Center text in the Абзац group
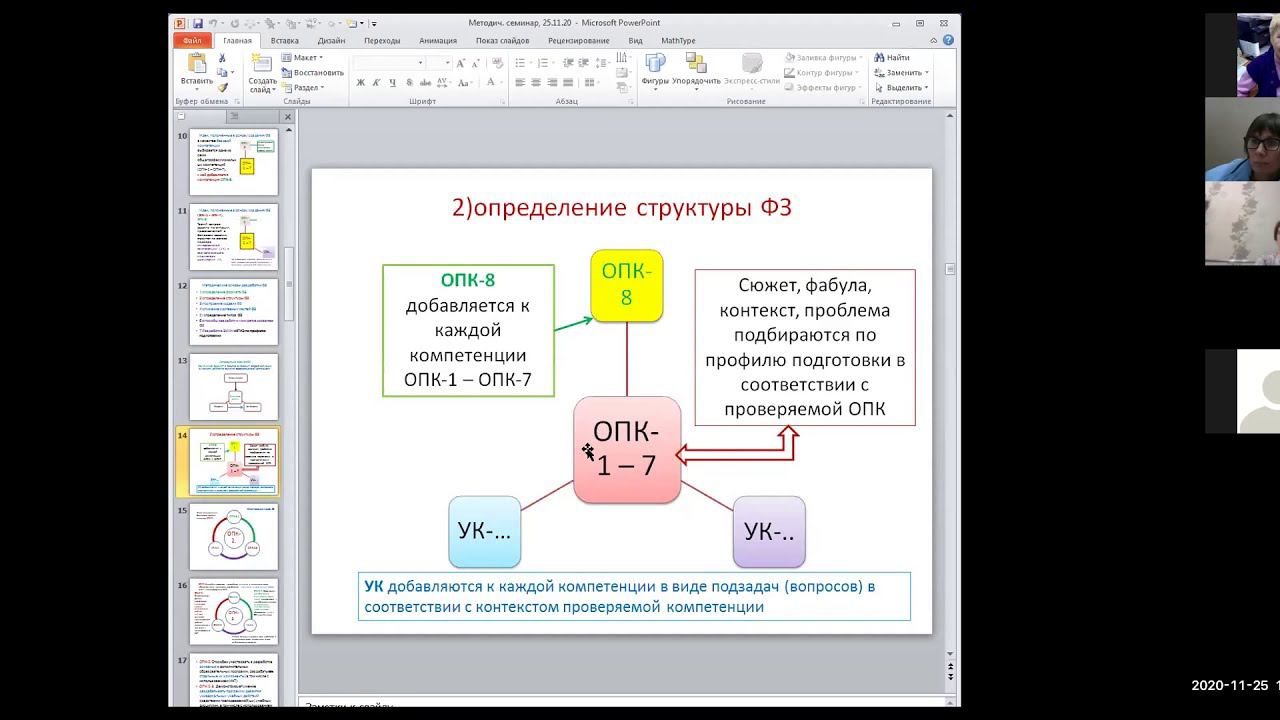Image resolution: width=1280 pixels, height=720 pixels. 536,83
